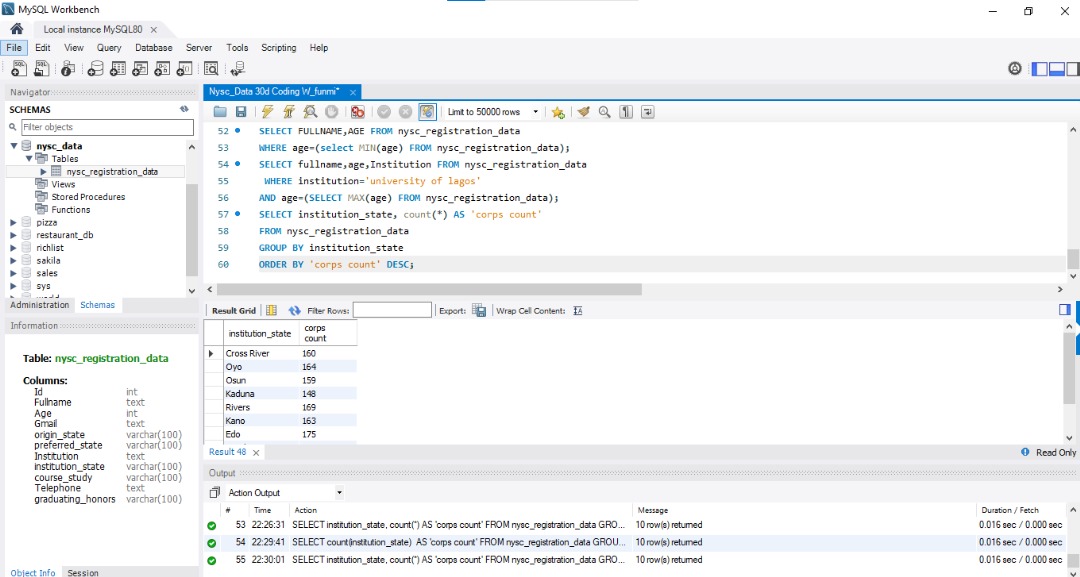1080x577 pixels.
Task: Toggle autocommit mode button
Action: click(427, 112)
